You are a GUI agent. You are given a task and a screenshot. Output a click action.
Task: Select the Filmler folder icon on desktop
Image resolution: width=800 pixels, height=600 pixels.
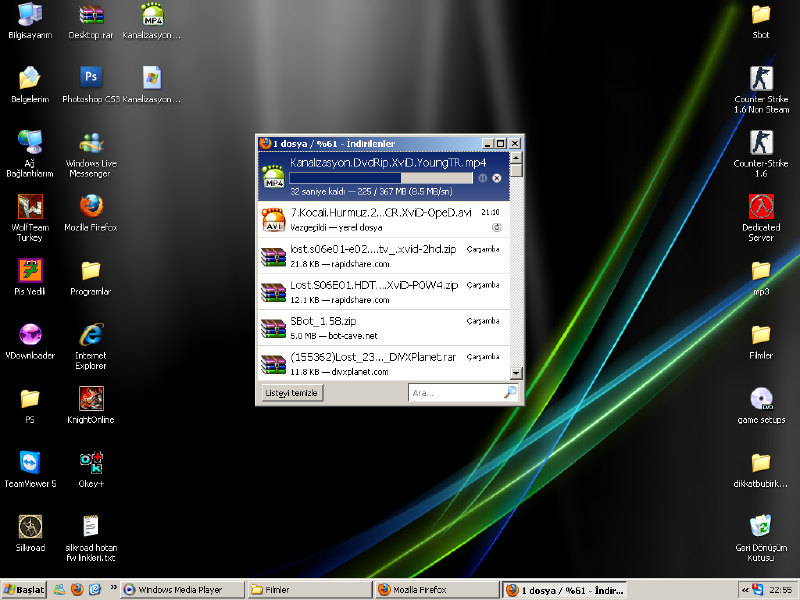pyautogui.click(x=761, y=341)
